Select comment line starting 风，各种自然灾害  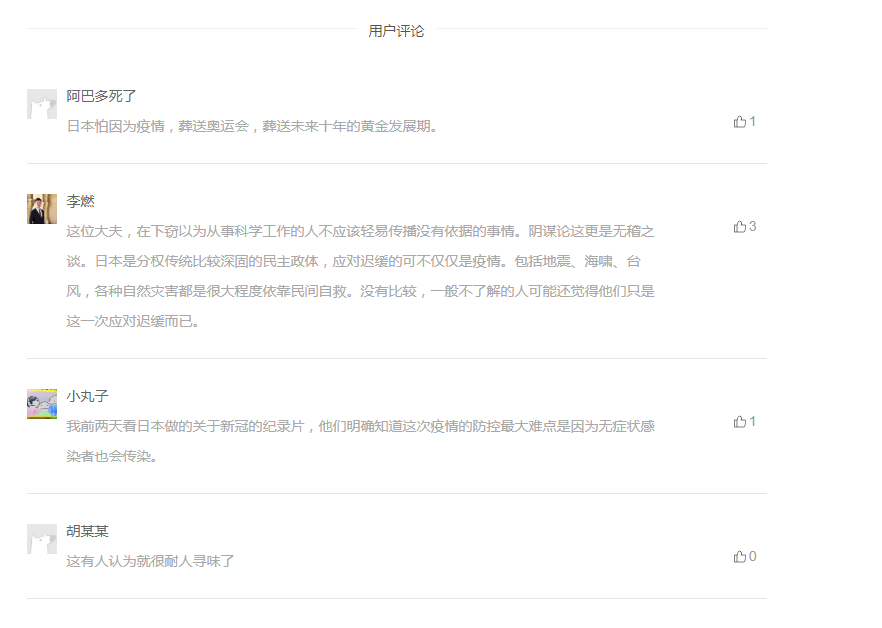point(360,291)
